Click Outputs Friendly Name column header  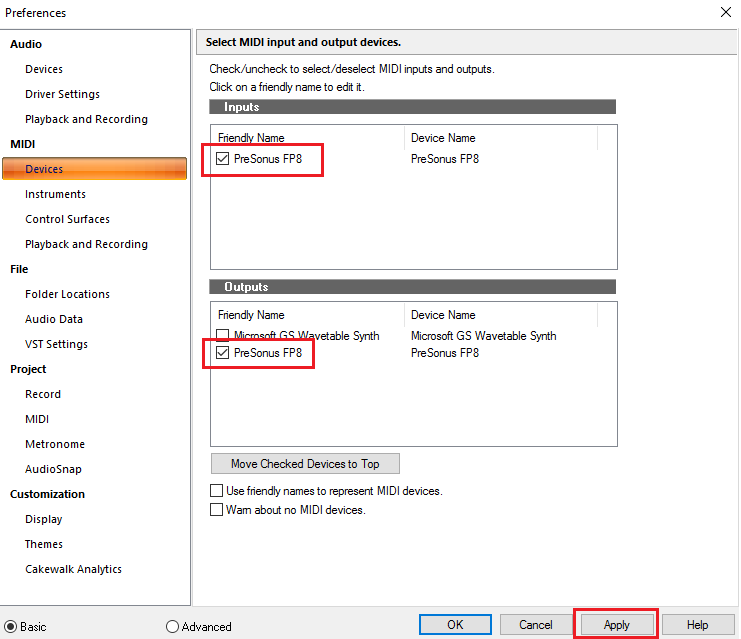pos(308,315)
